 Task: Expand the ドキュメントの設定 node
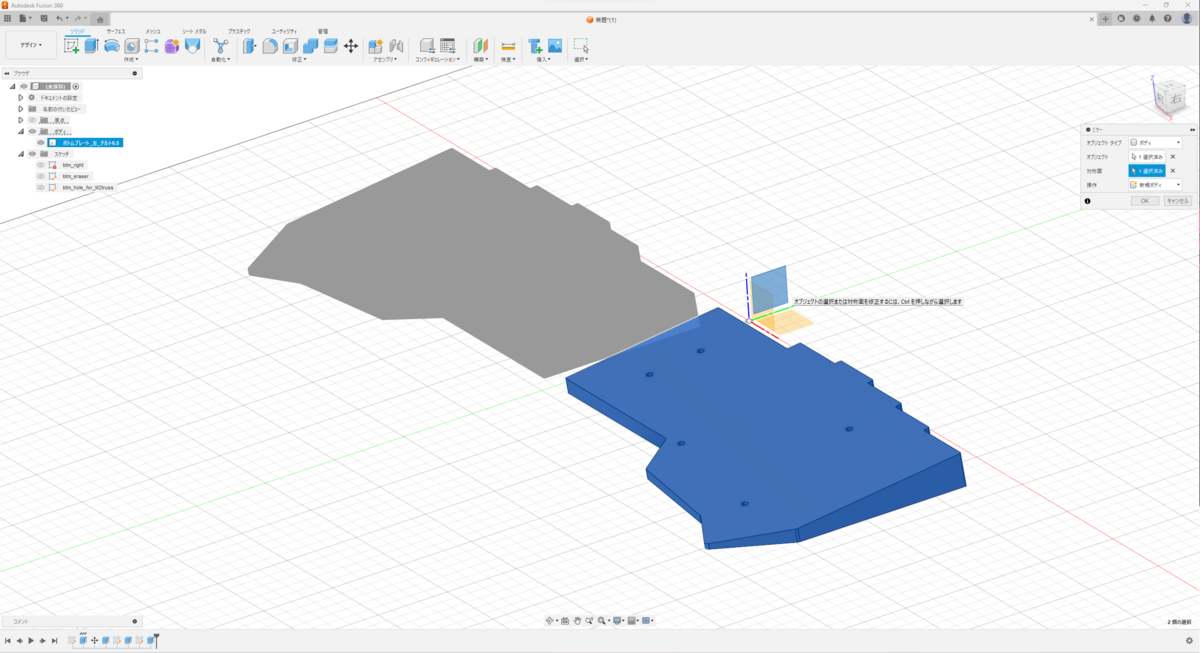coord(21,97)
